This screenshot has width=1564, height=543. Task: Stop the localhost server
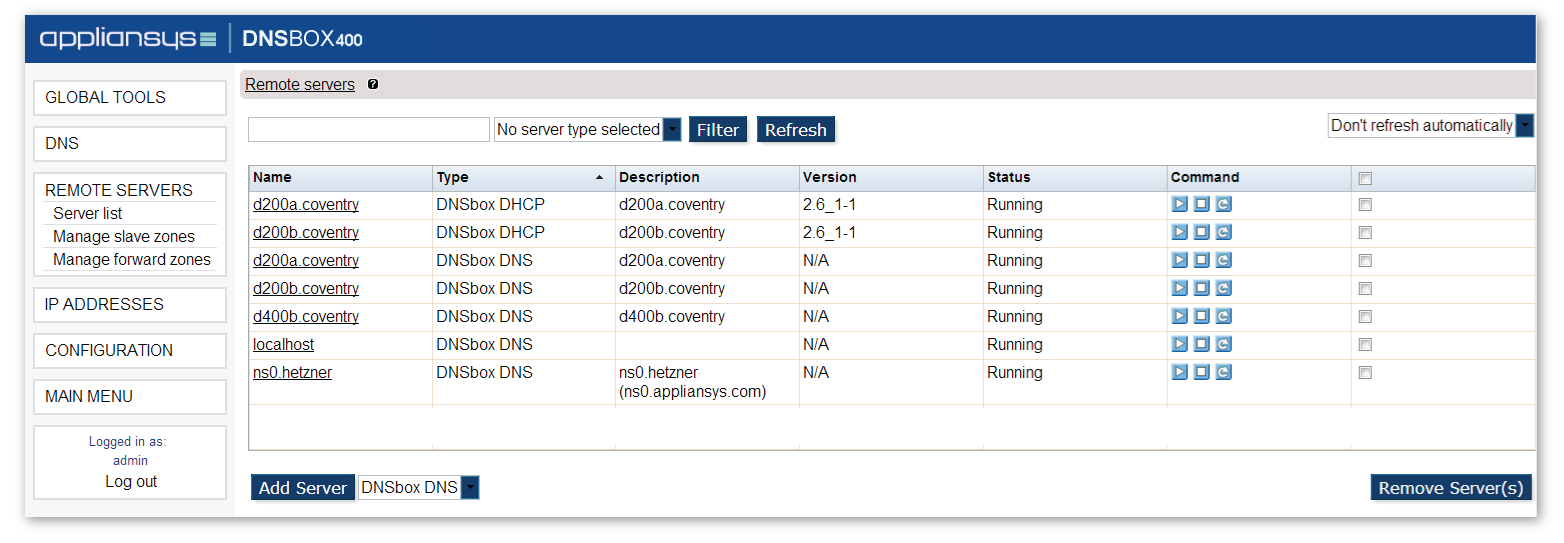coord(1202,344)
